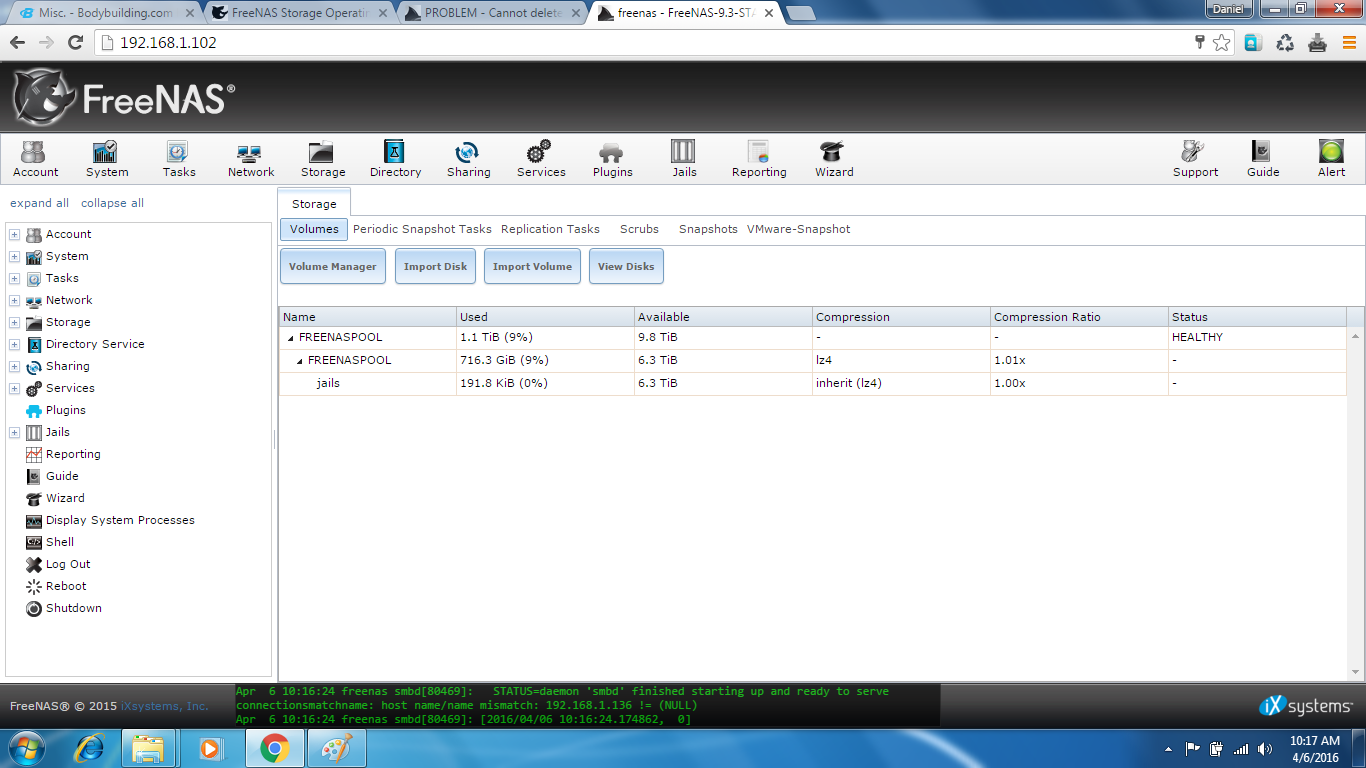This screenshot has width=1366, height=768.
Task: Switch to the Scrubs tab
Action: [639, 229]
